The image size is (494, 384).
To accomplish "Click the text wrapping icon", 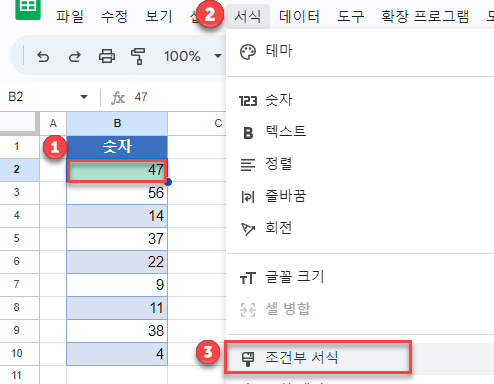I will (x=248, y=197).
